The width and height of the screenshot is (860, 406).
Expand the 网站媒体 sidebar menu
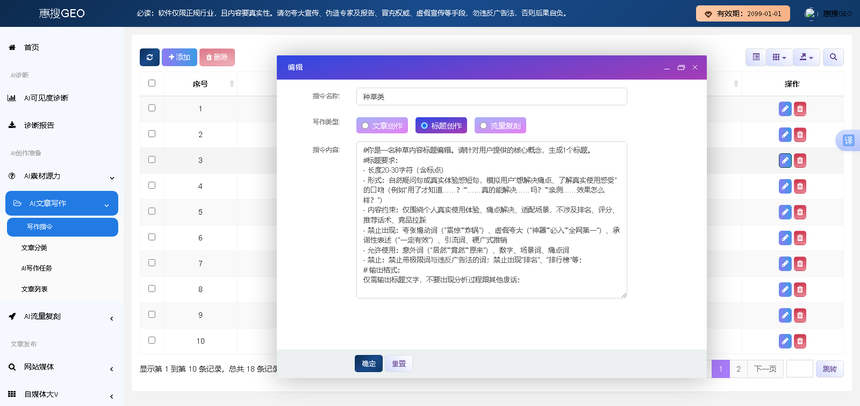pos(61,367)
